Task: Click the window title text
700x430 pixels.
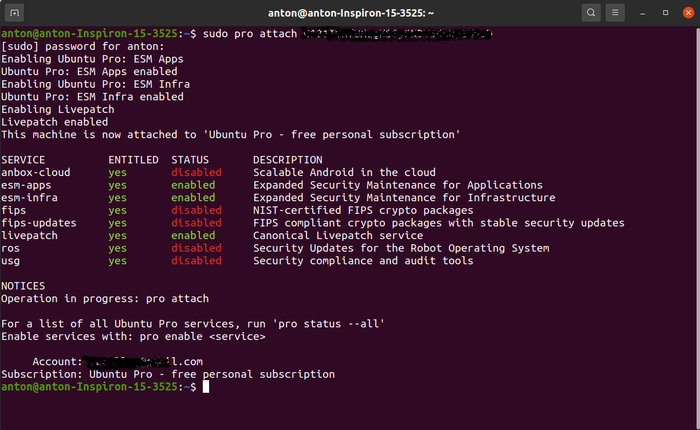Action: pos(349,13)
